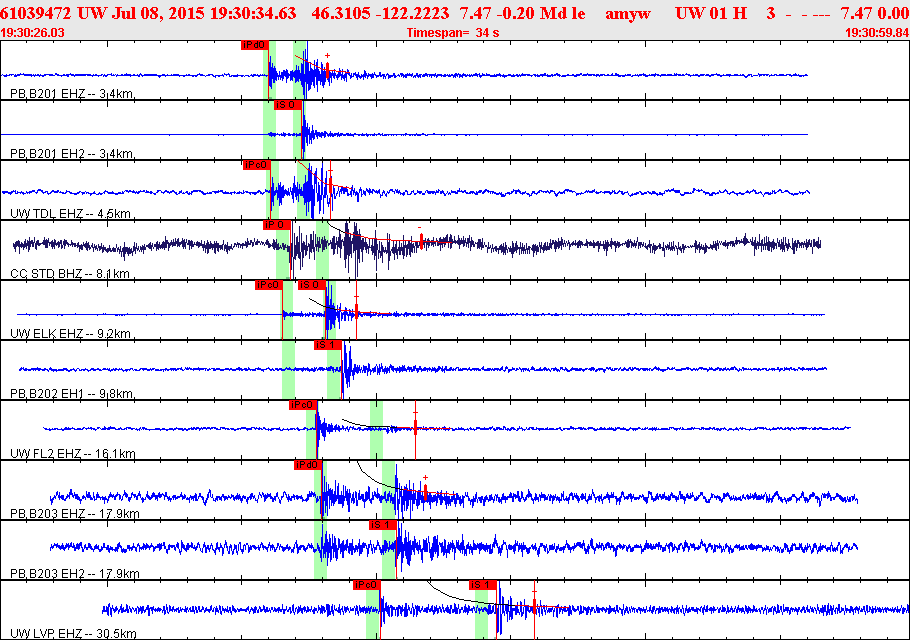Click the iS 1 flag on UW LVP trace
The image size is (910, 640).
pyautogui.click(x=482, y=585)
